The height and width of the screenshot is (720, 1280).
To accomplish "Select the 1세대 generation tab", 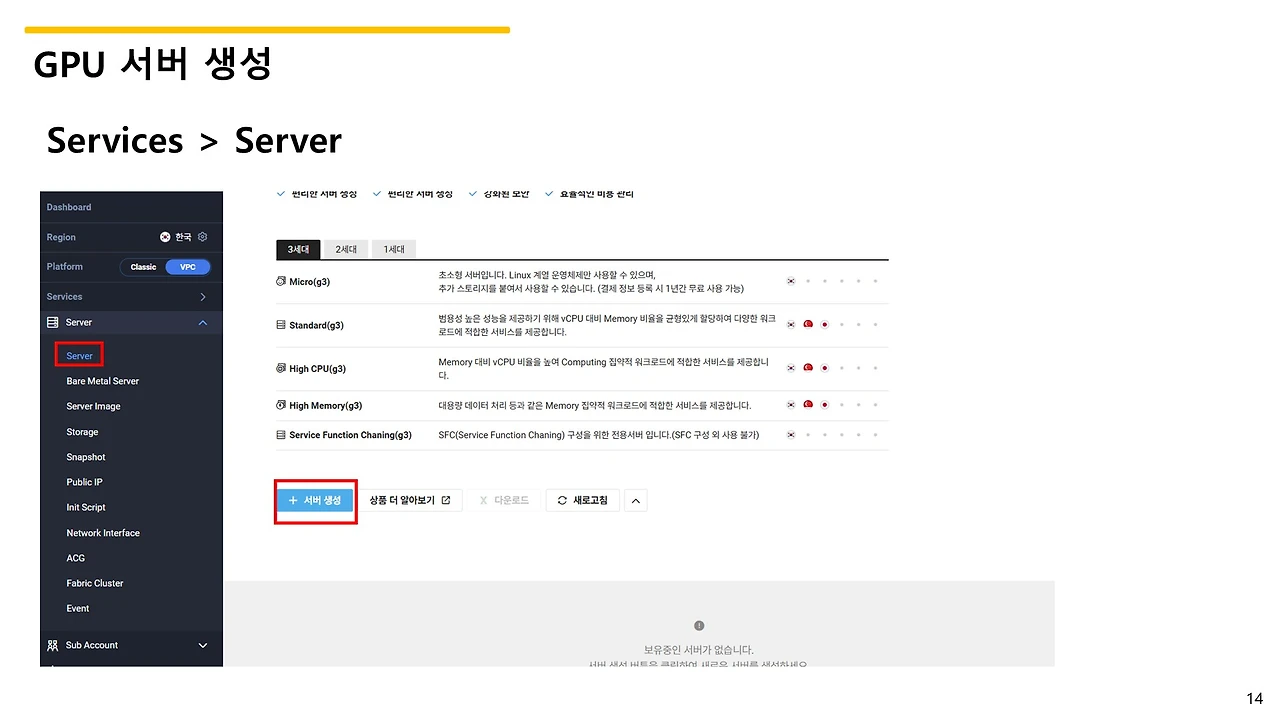I will (x=394, y=249).
